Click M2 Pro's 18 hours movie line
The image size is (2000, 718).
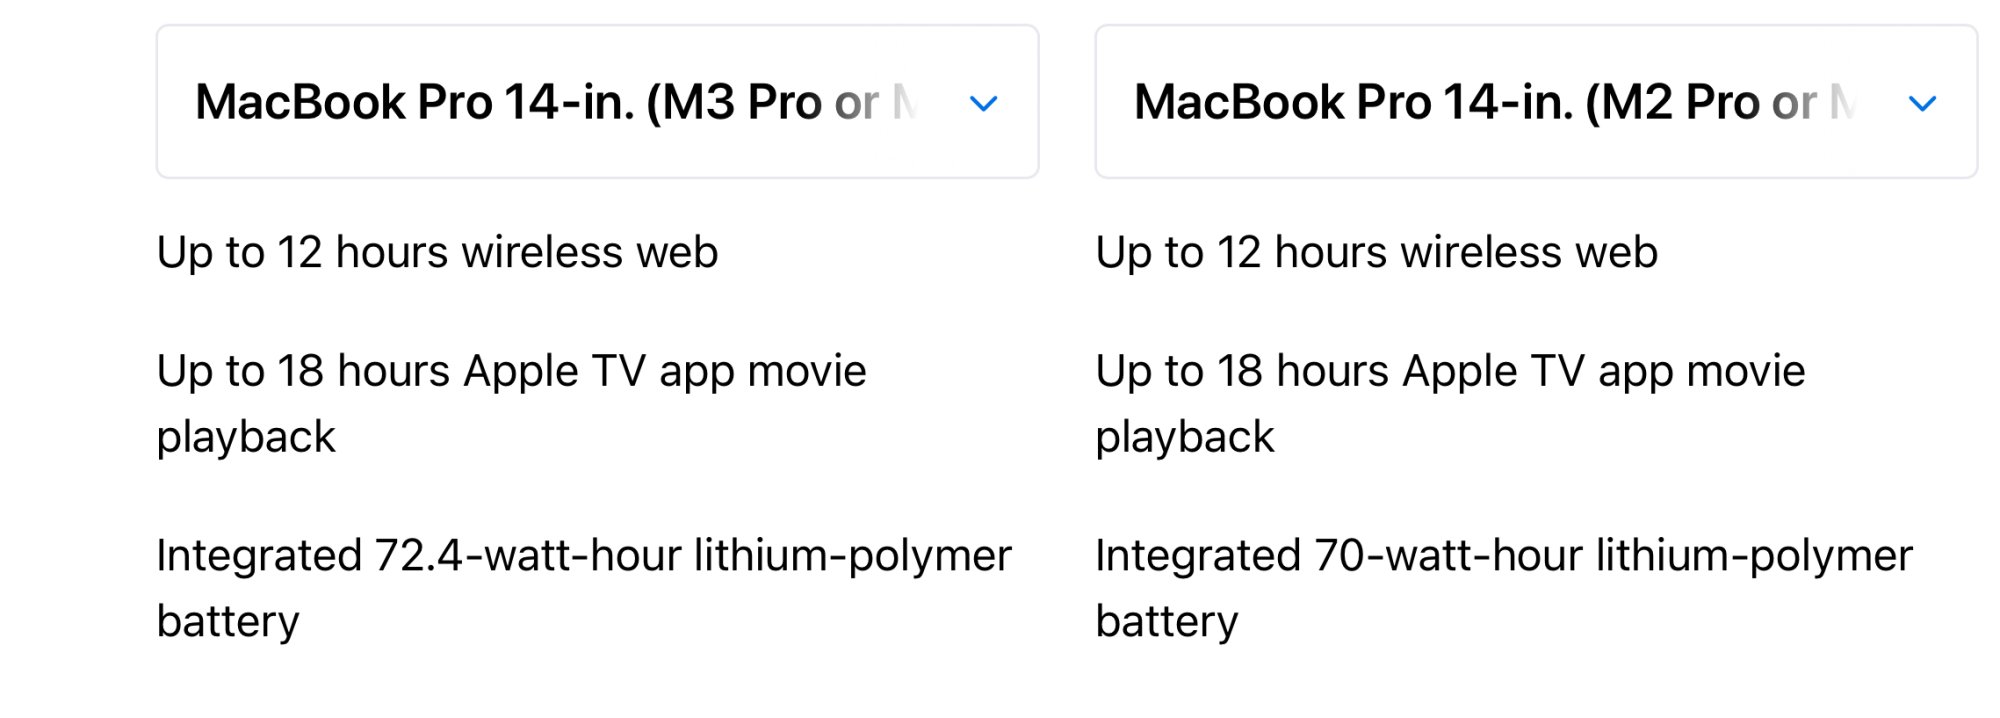pos(1450,404)
